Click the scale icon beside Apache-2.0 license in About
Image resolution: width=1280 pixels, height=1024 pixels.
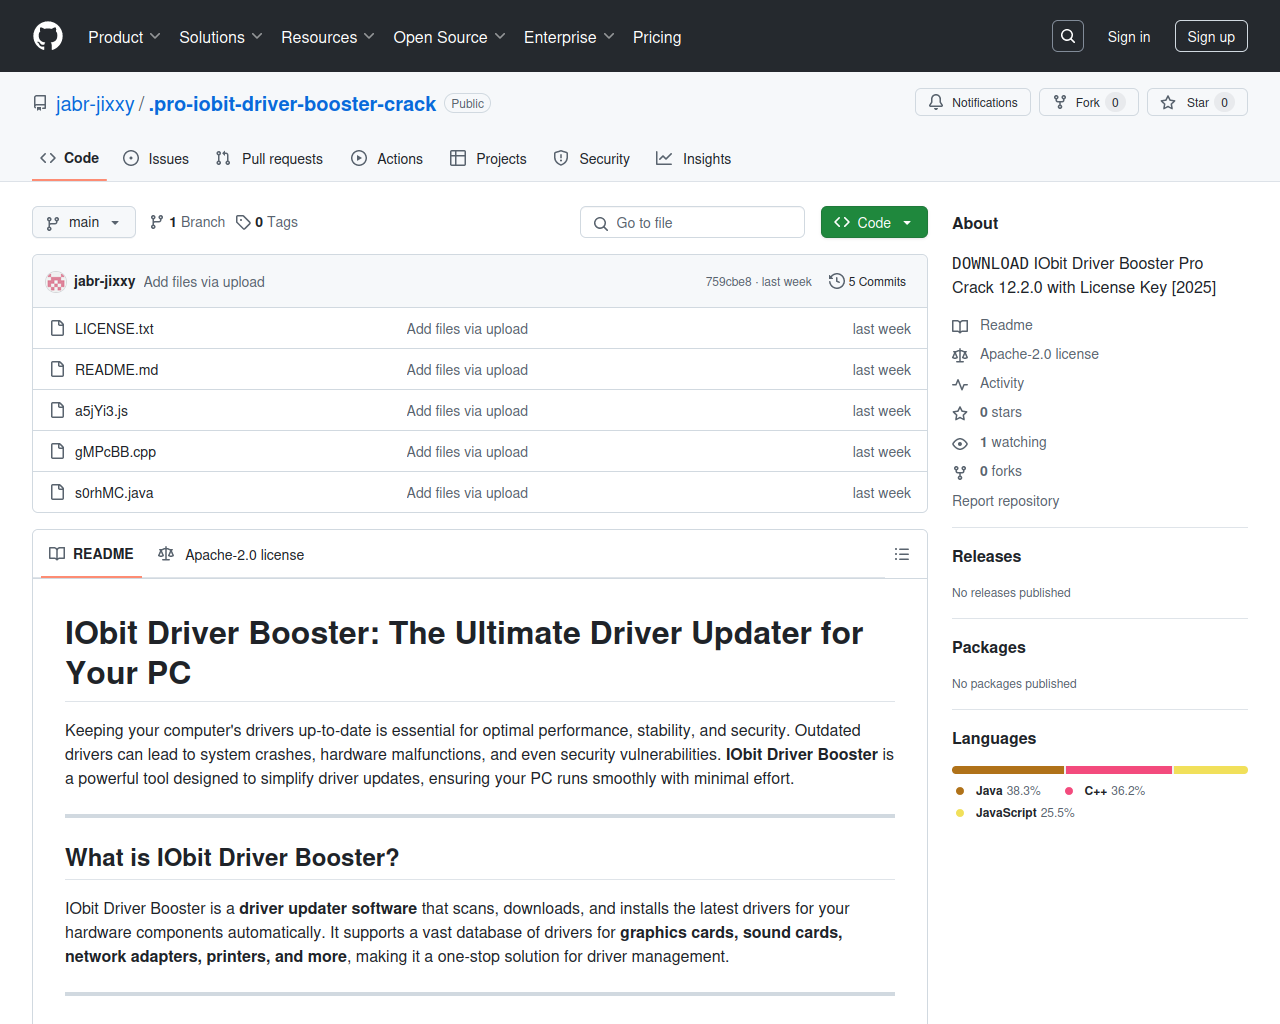(960, 355)
